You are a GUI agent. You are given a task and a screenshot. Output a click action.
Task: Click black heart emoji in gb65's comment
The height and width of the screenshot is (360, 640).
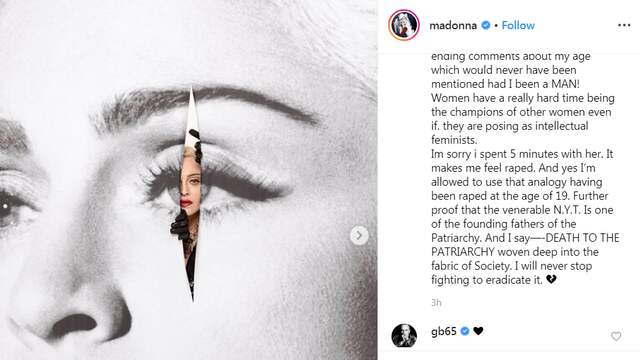tap(478, 331)
